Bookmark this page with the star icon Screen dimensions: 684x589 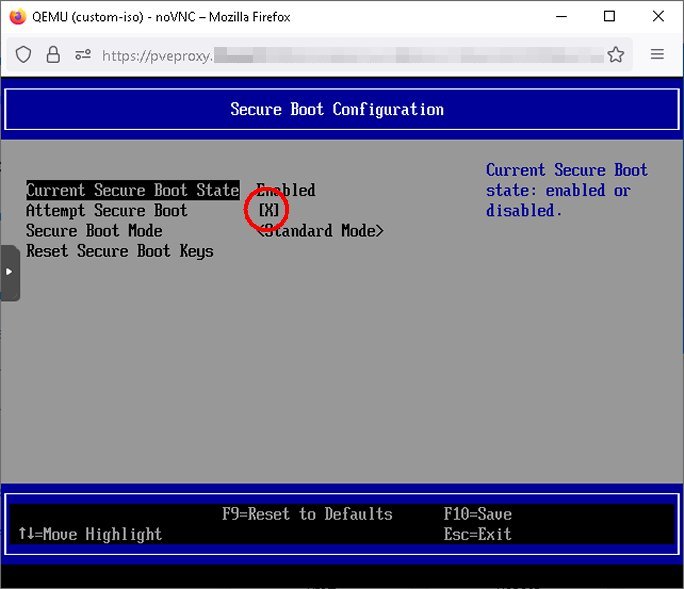616,55
